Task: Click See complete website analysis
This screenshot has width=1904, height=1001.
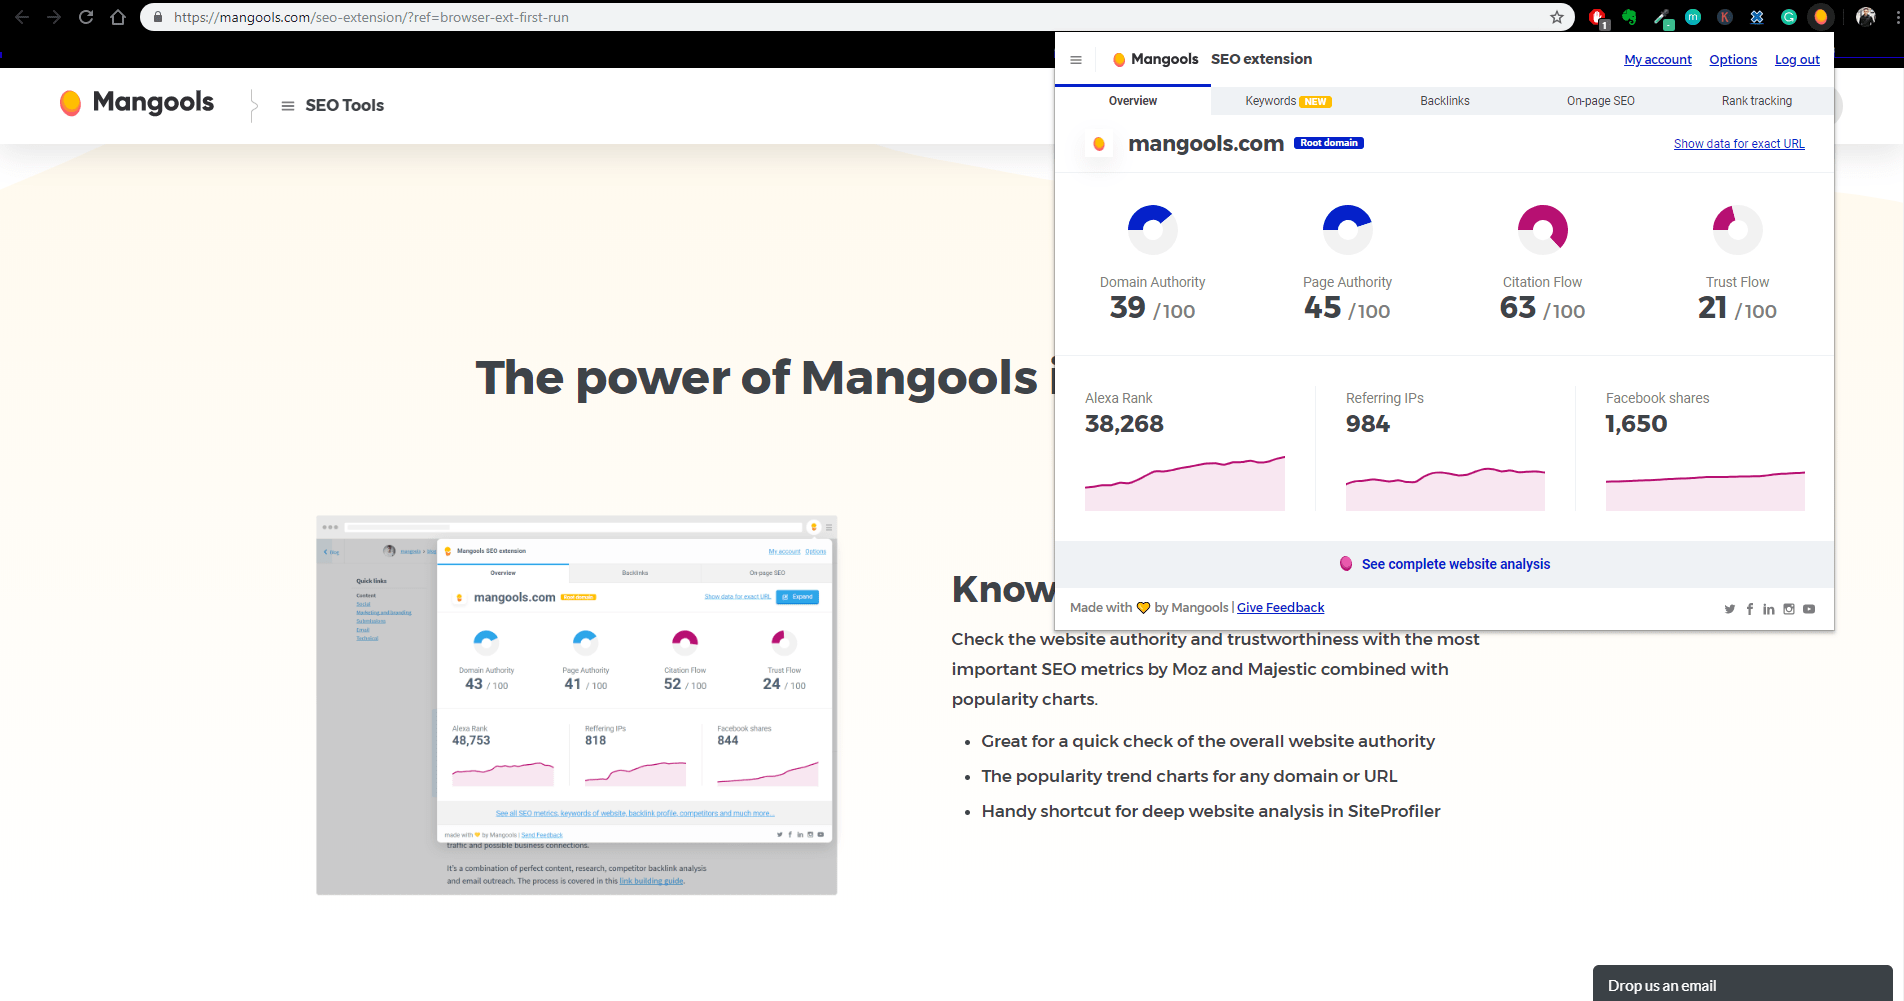Action: click(1445, 564)
